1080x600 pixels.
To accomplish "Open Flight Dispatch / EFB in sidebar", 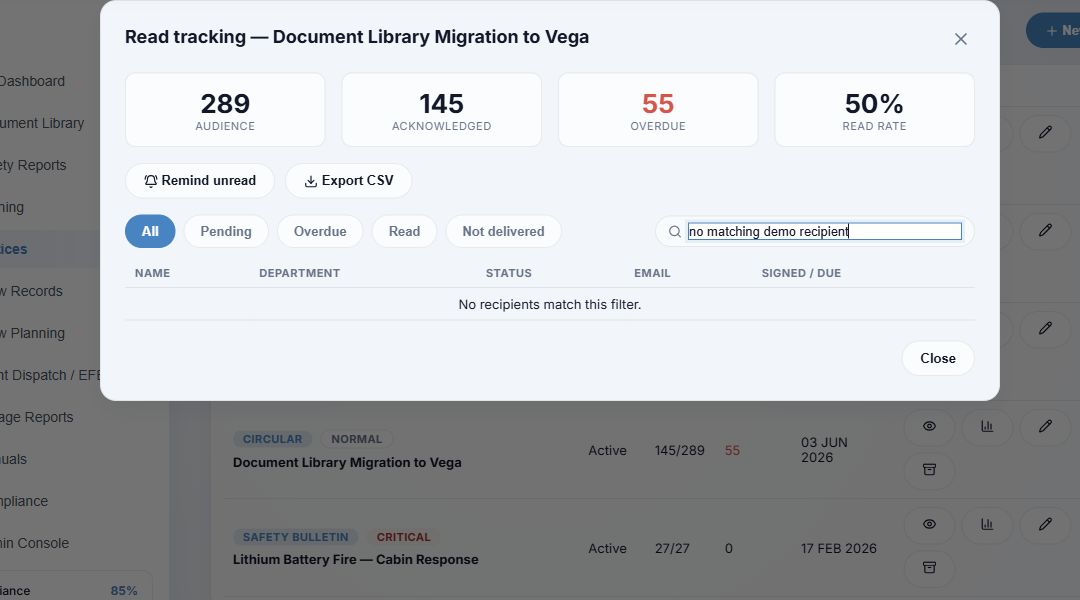I will coord(50,375).
